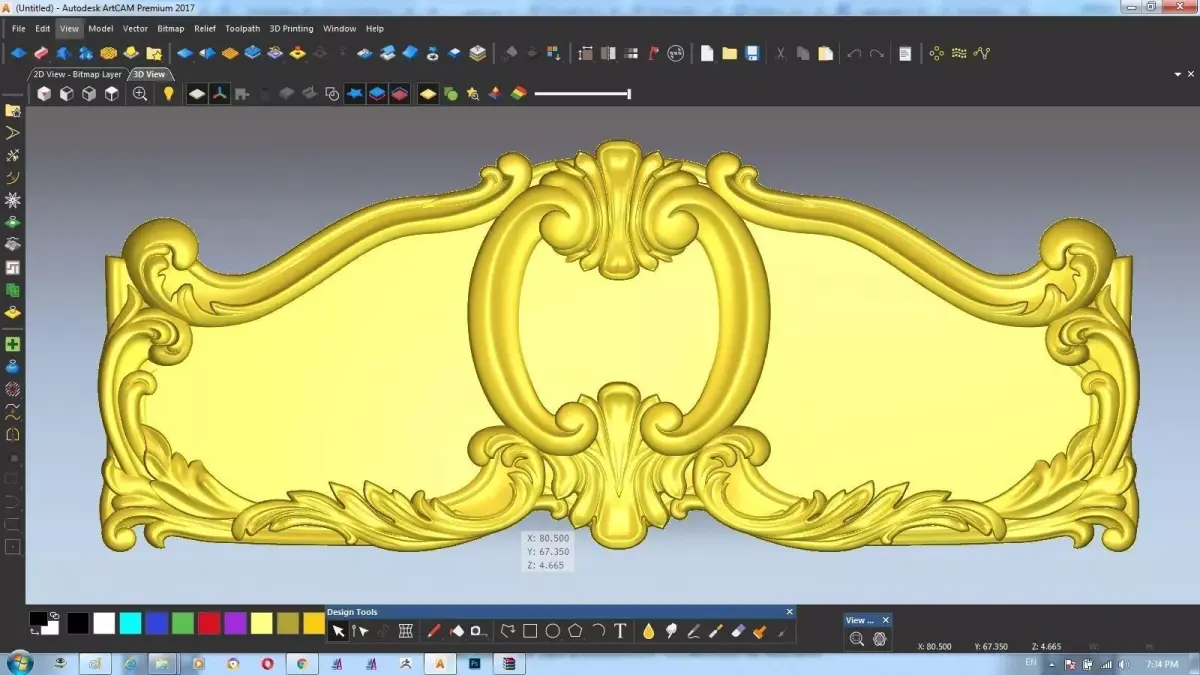
Task: Click the green plus icon on left sidebar
Action: click(x=13, y=344)
